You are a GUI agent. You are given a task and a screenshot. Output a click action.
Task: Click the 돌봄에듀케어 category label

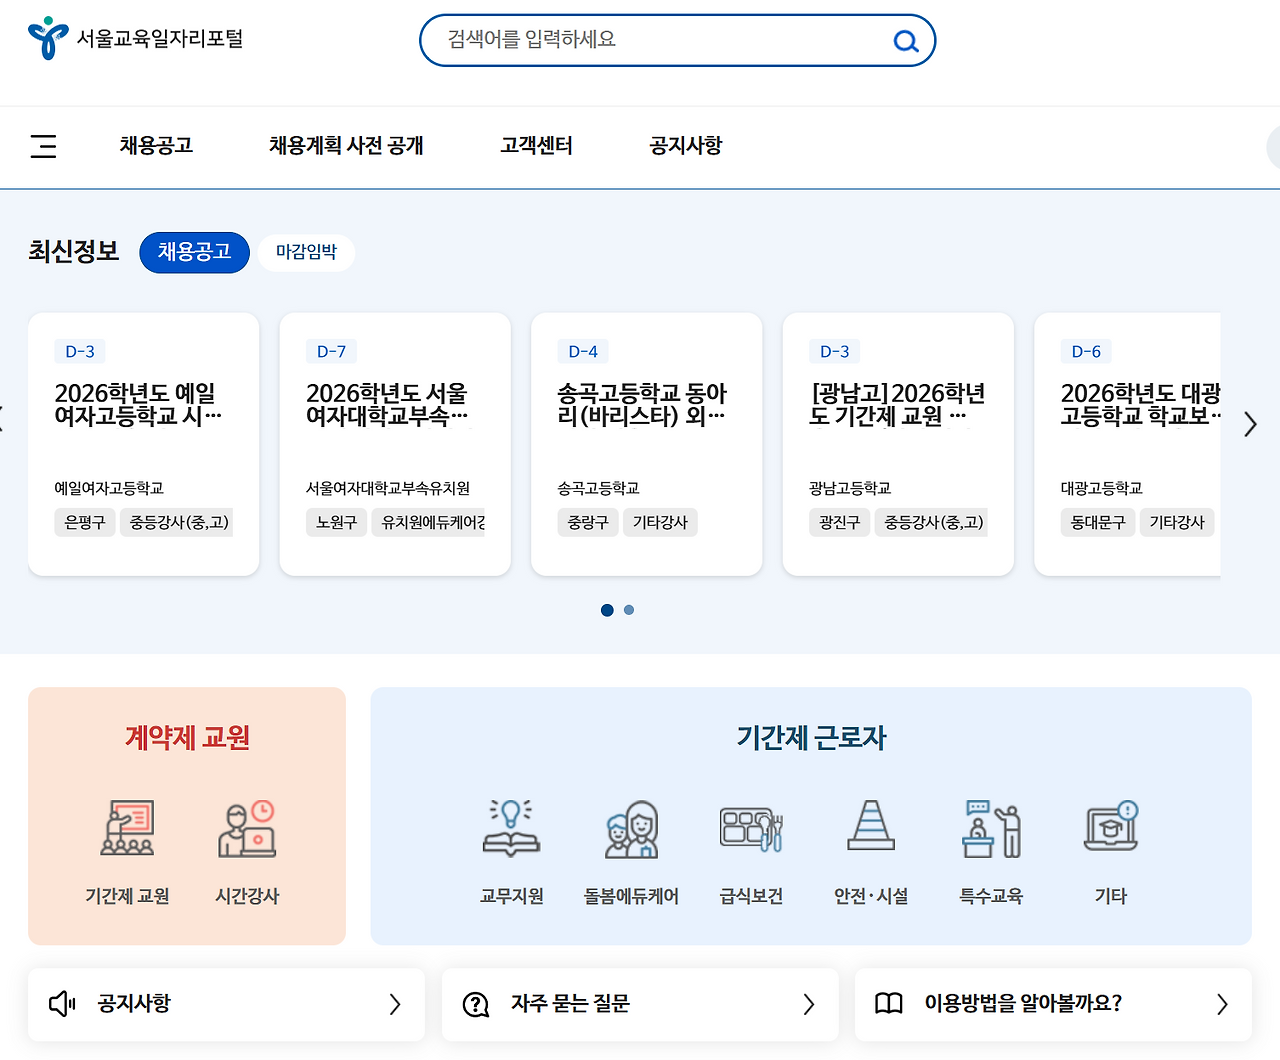(x=631, y=896)
